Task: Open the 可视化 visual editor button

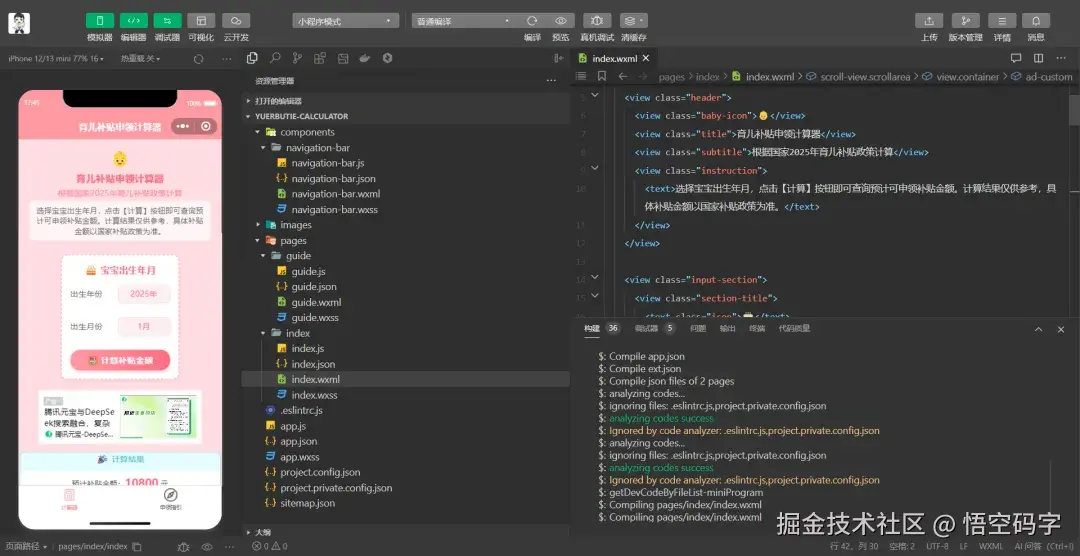Action: coord(201,21)
